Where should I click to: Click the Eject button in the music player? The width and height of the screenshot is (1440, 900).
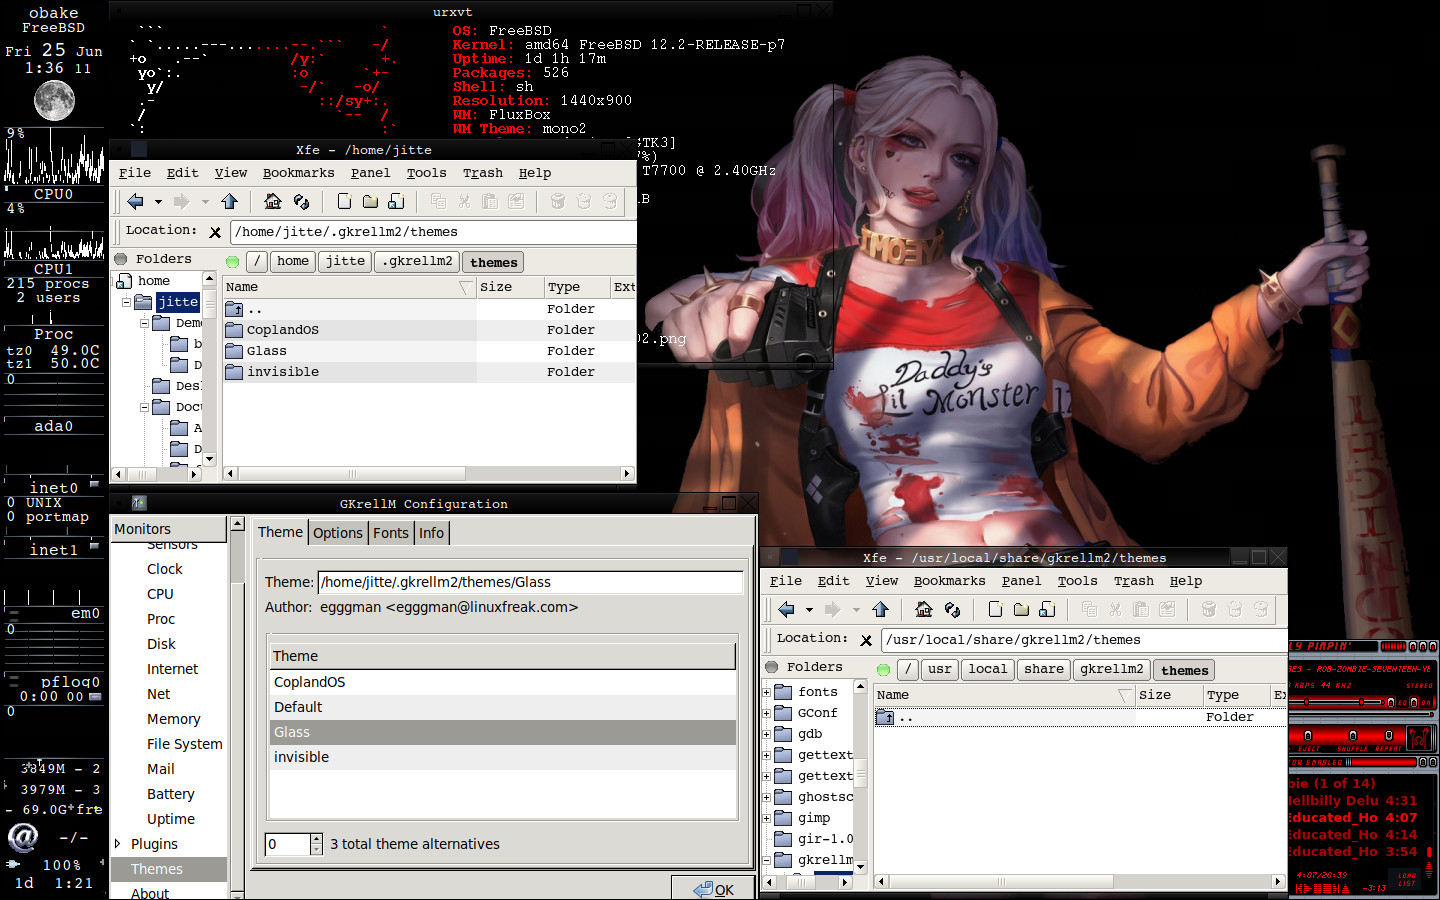1308,735
